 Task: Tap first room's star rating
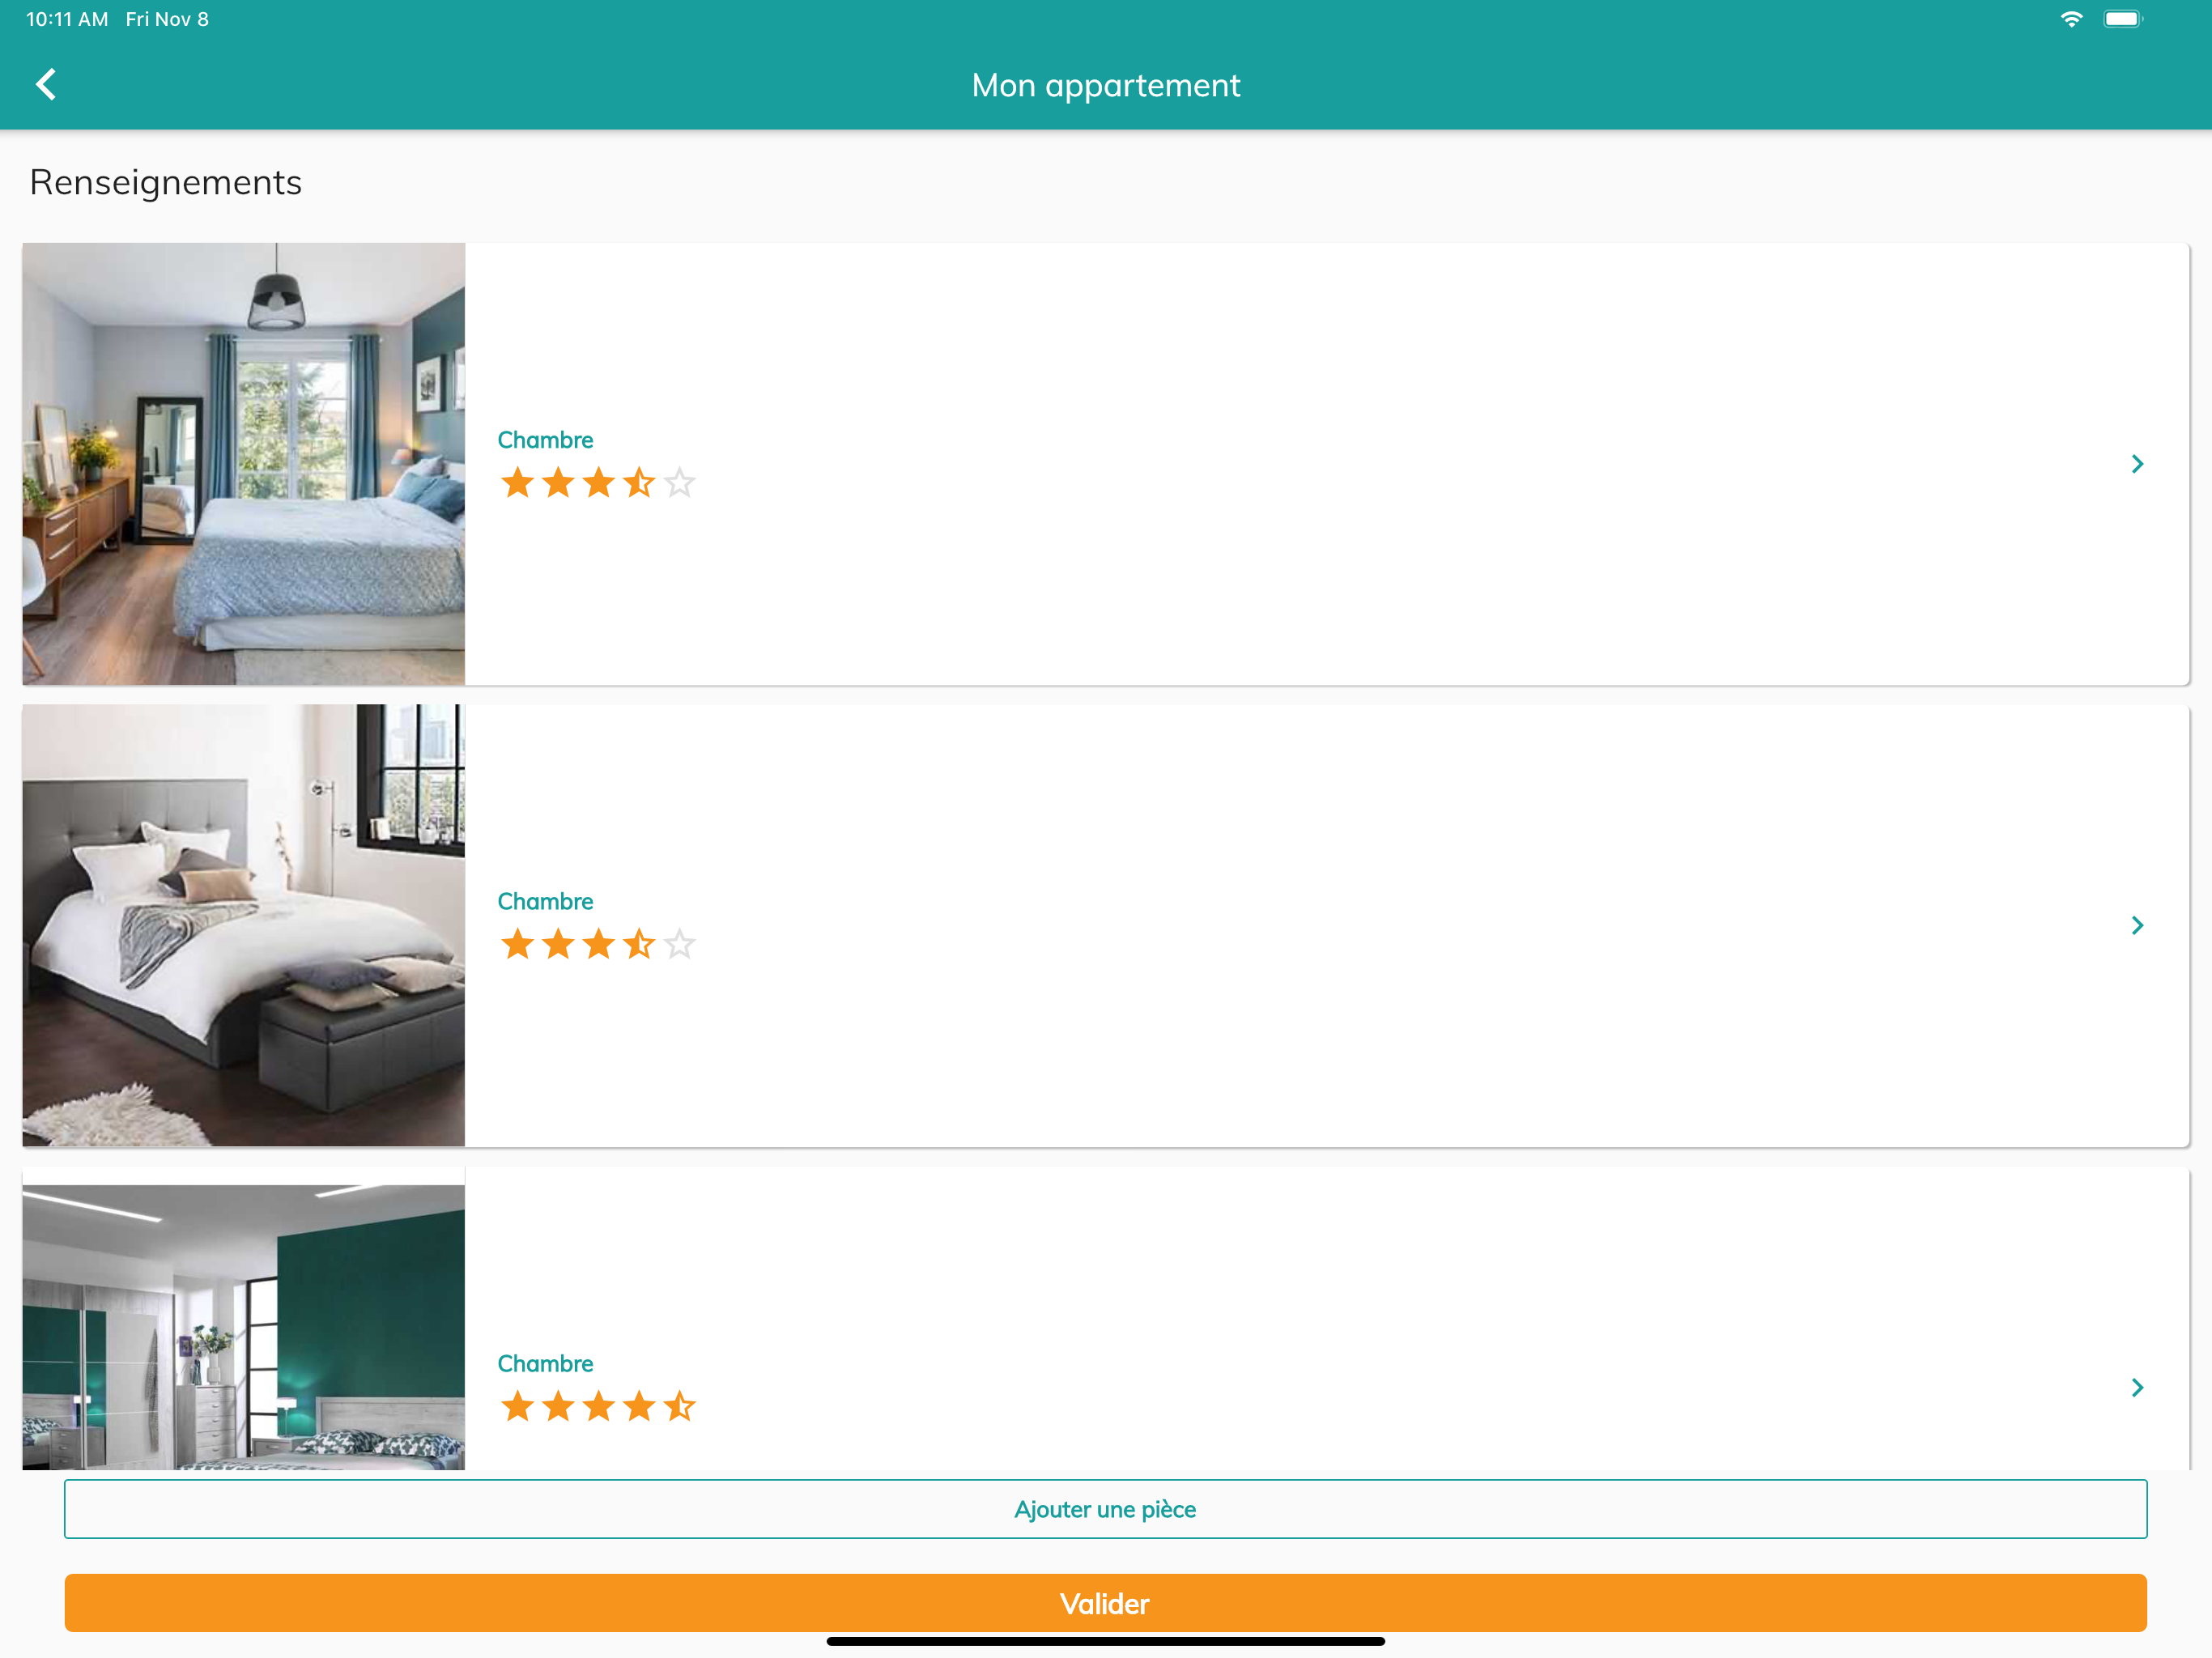598,483
